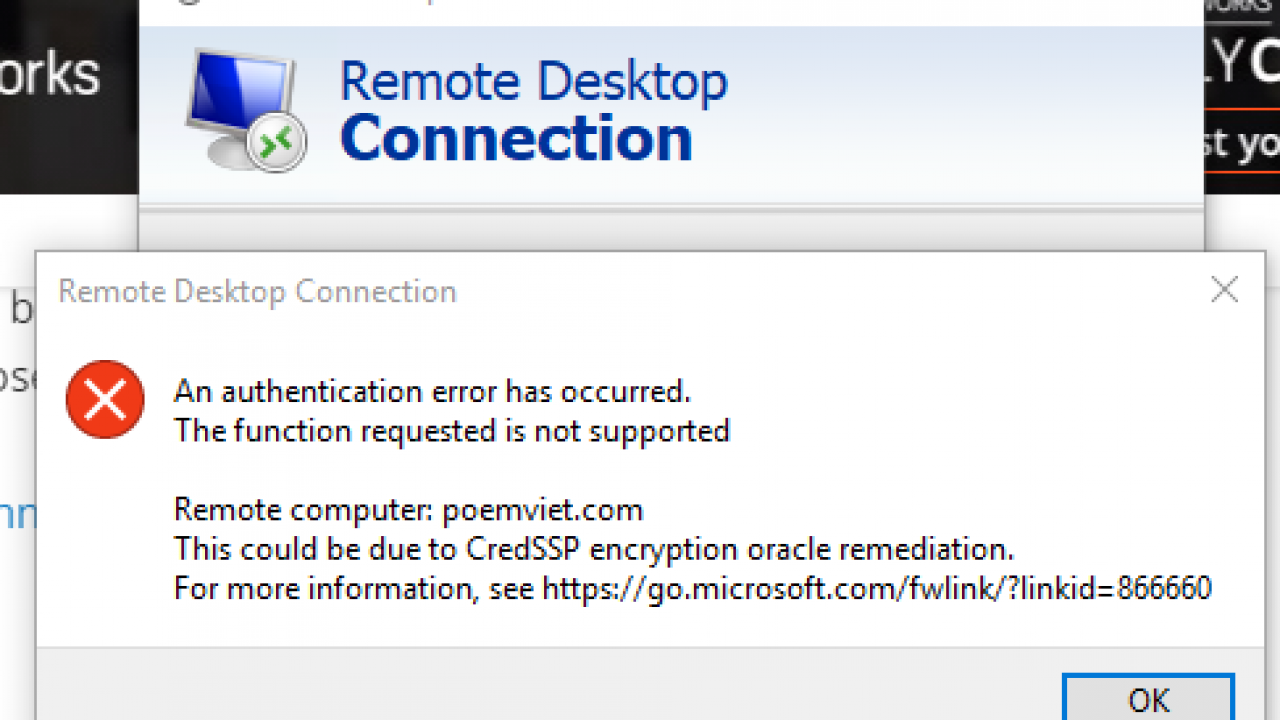This screenshot has width=1280, height=720.
Task: Click the green arrows badge on the monitor icon
Action: point(275,145)
